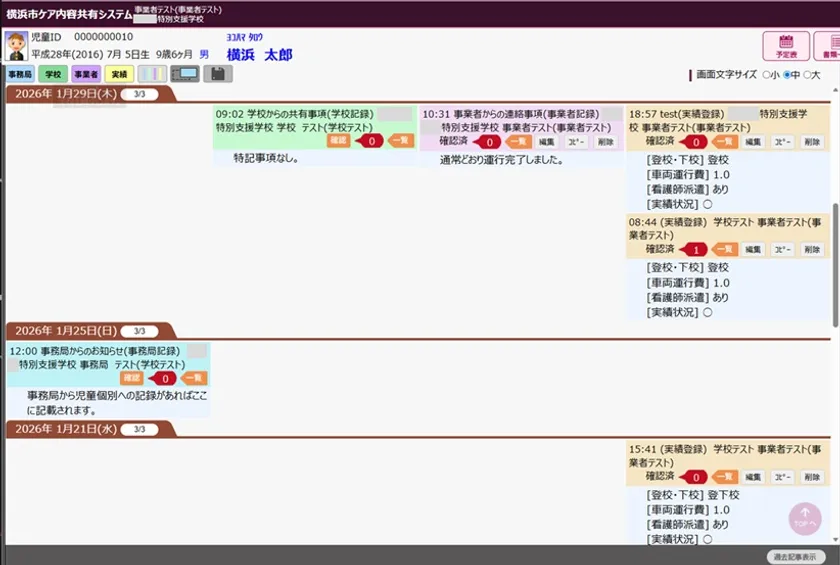Collapse the 2026年 1月29日(木) date header
The width and height of the screenshot is (840, 565).
pyautogui.click(x=66, y=94)
